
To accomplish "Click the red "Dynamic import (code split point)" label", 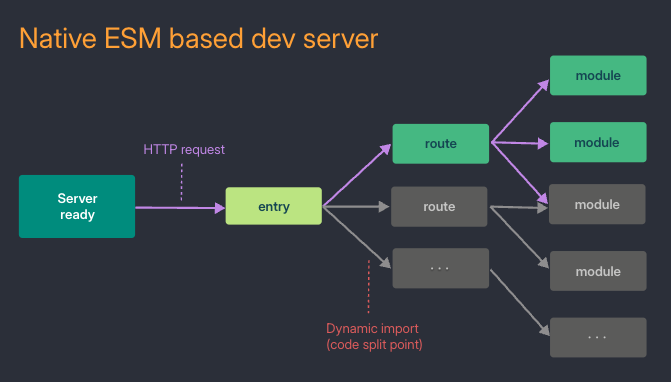I will (374, 337).
